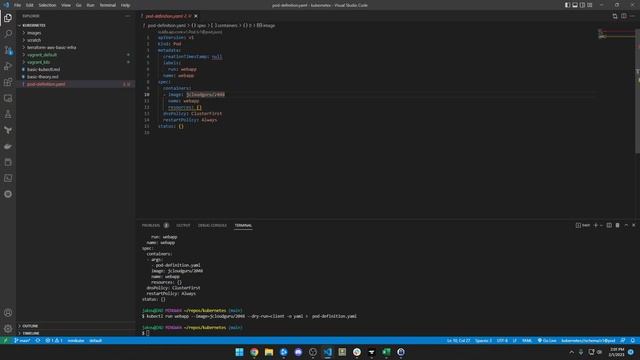Click the Windows Start button
Image resolution: width=640 pixels, height=360 pixels.
(240, 352)
